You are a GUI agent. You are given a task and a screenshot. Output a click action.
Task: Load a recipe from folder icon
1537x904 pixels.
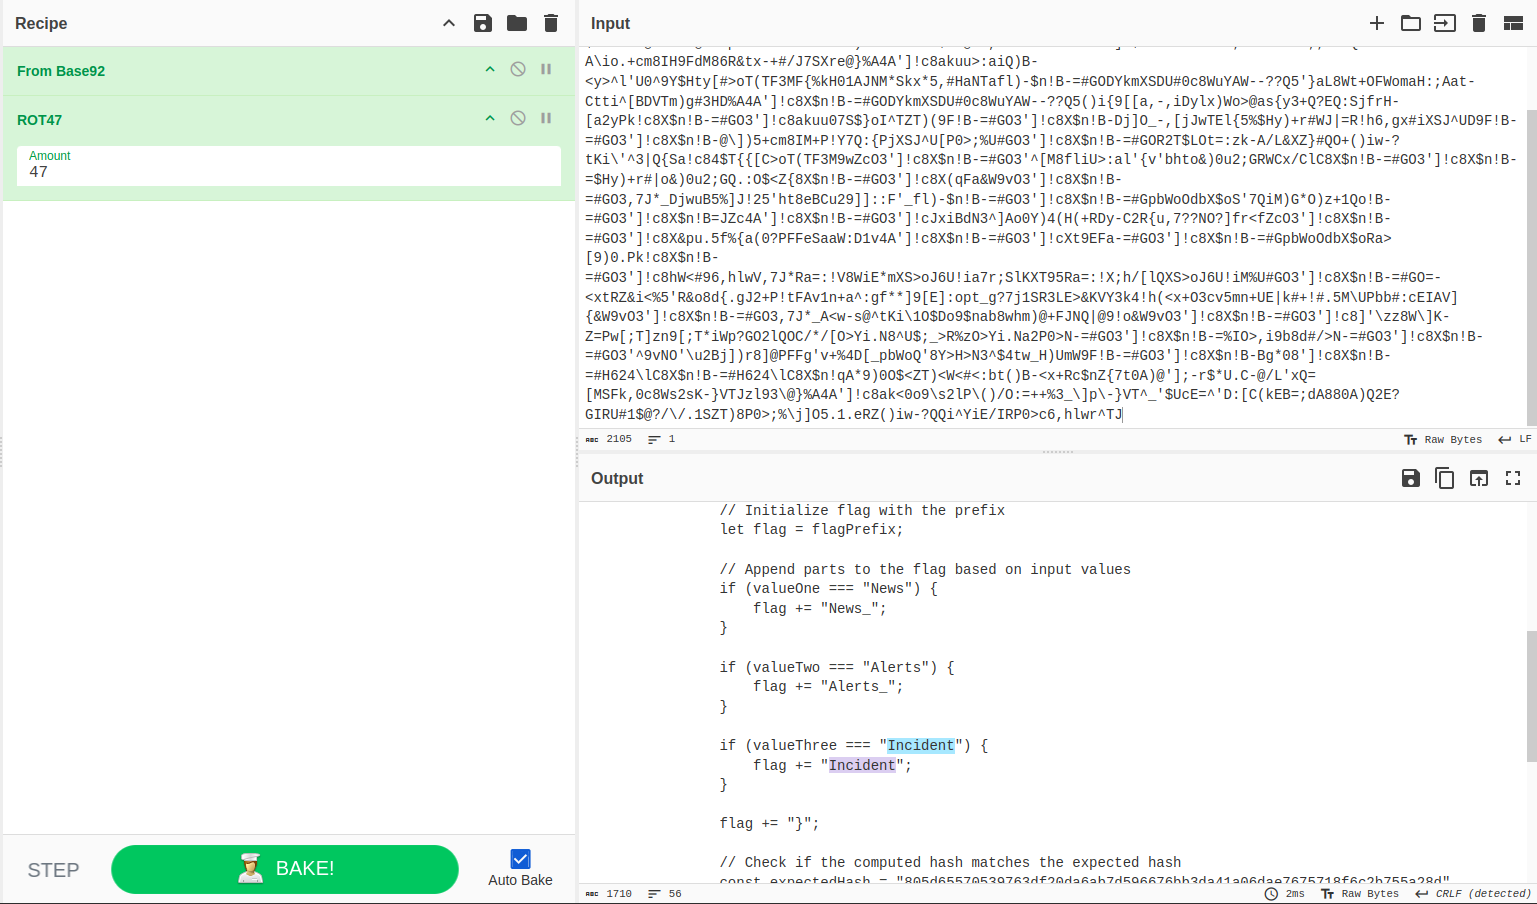click(517, 23)
